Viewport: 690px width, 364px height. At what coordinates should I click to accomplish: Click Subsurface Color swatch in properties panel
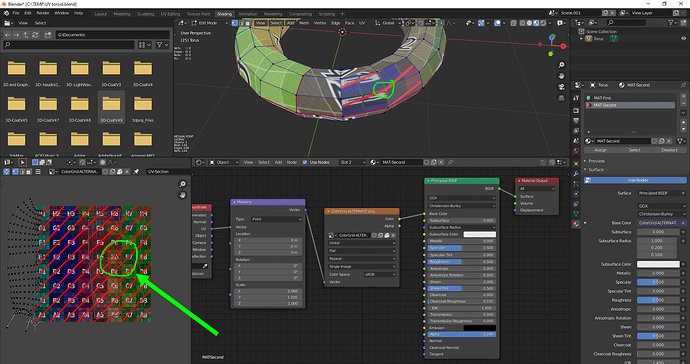(x=658, y=264)
